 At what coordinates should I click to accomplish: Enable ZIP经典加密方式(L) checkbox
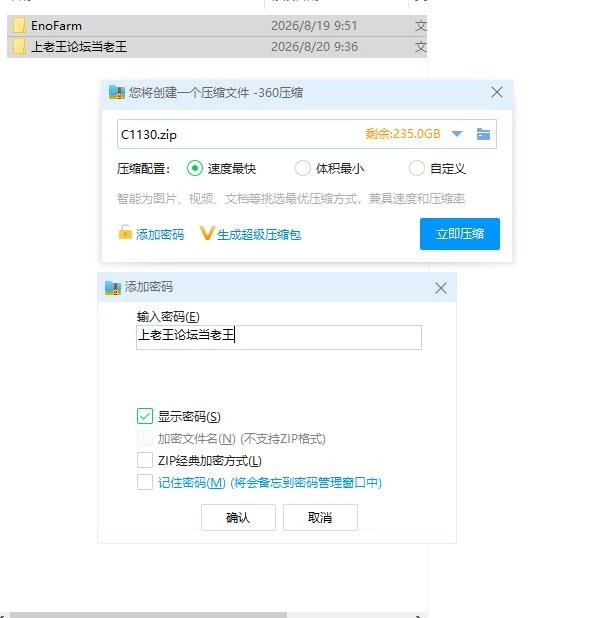[x=145, y=460]
